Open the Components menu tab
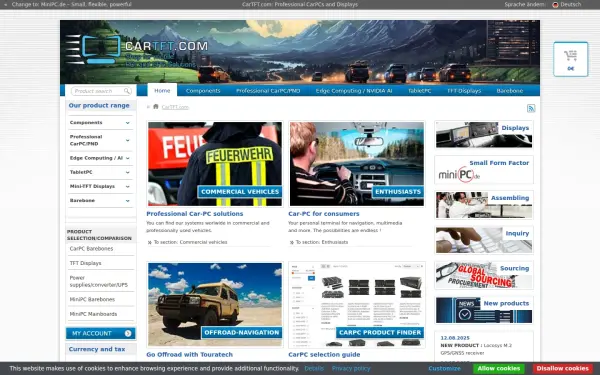The width and height of the screenshot is (600, 375). point(203,91)
